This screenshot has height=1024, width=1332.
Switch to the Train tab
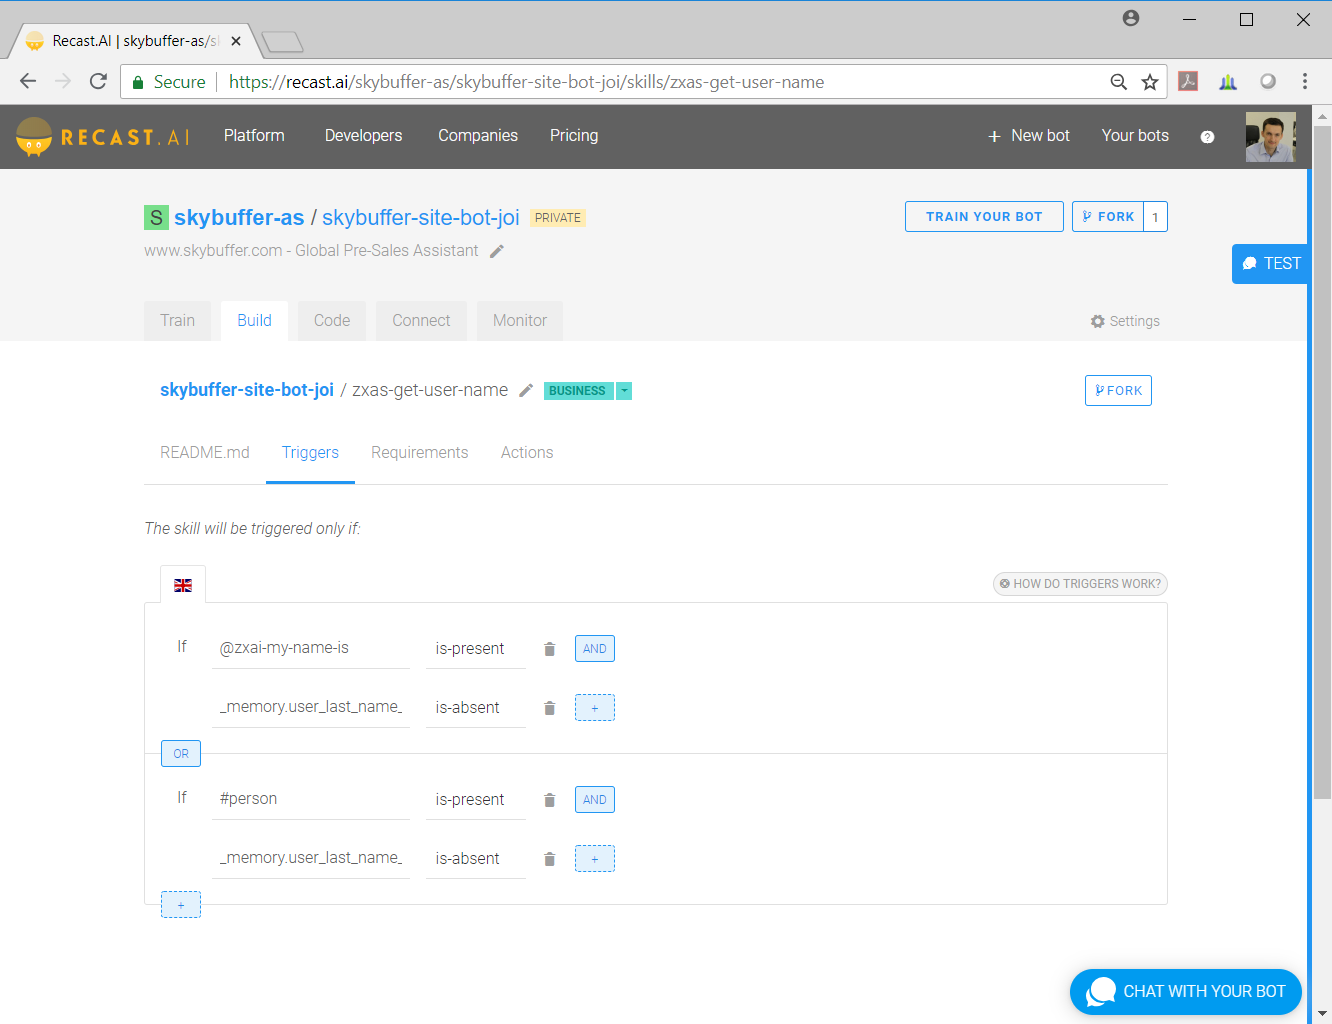coord(177,321)
